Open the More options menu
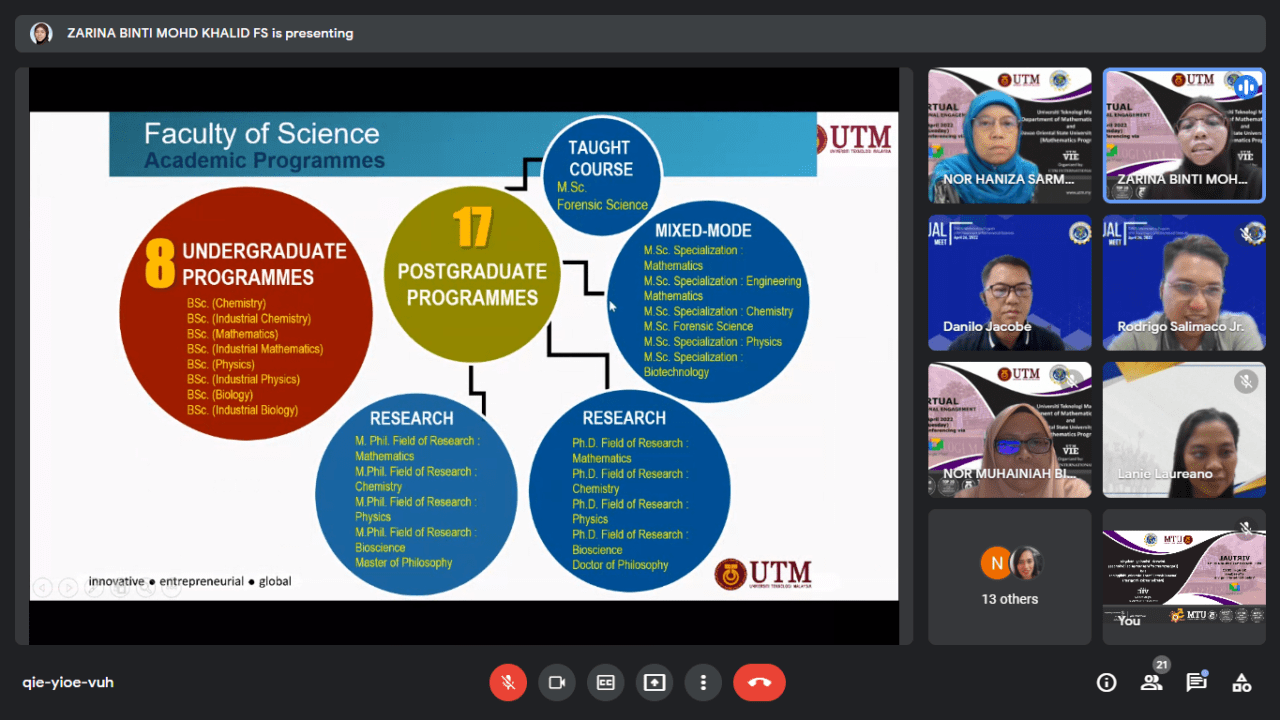Viewport: 1280px width, 720px height. tap(703, 682)
